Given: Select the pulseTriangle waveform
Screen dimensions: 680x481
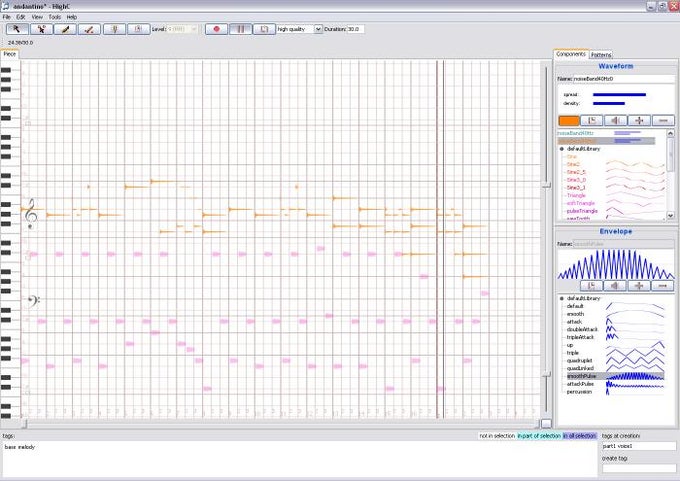Looking at the screenshot, I should [582, 211].
